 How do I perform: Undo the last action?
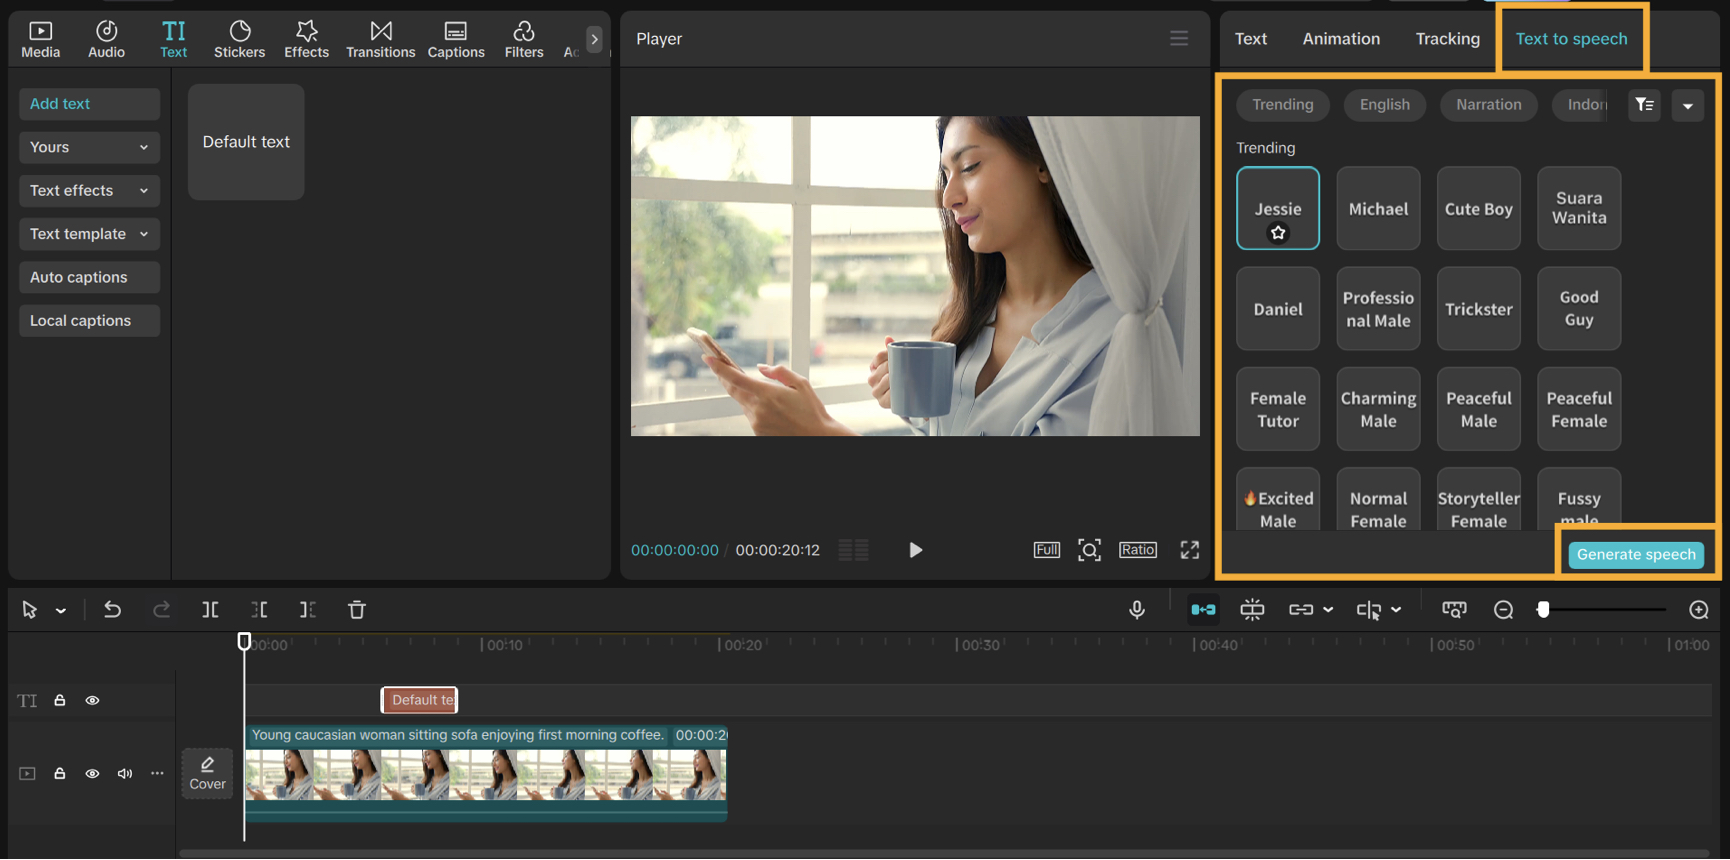(112, 610)
